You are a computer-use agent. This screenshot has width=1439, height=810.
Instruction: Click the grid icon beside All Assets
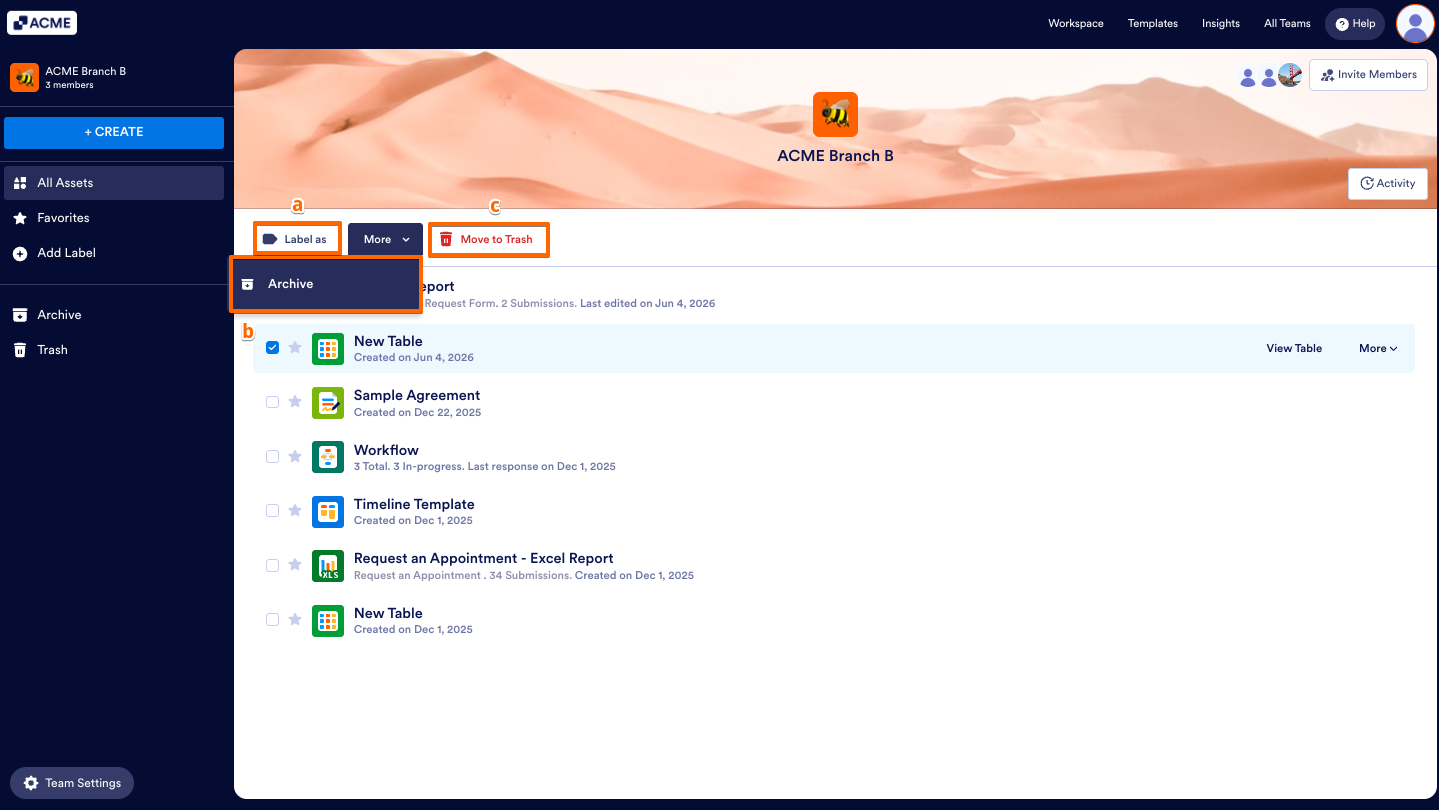click(x=20, y=183)
